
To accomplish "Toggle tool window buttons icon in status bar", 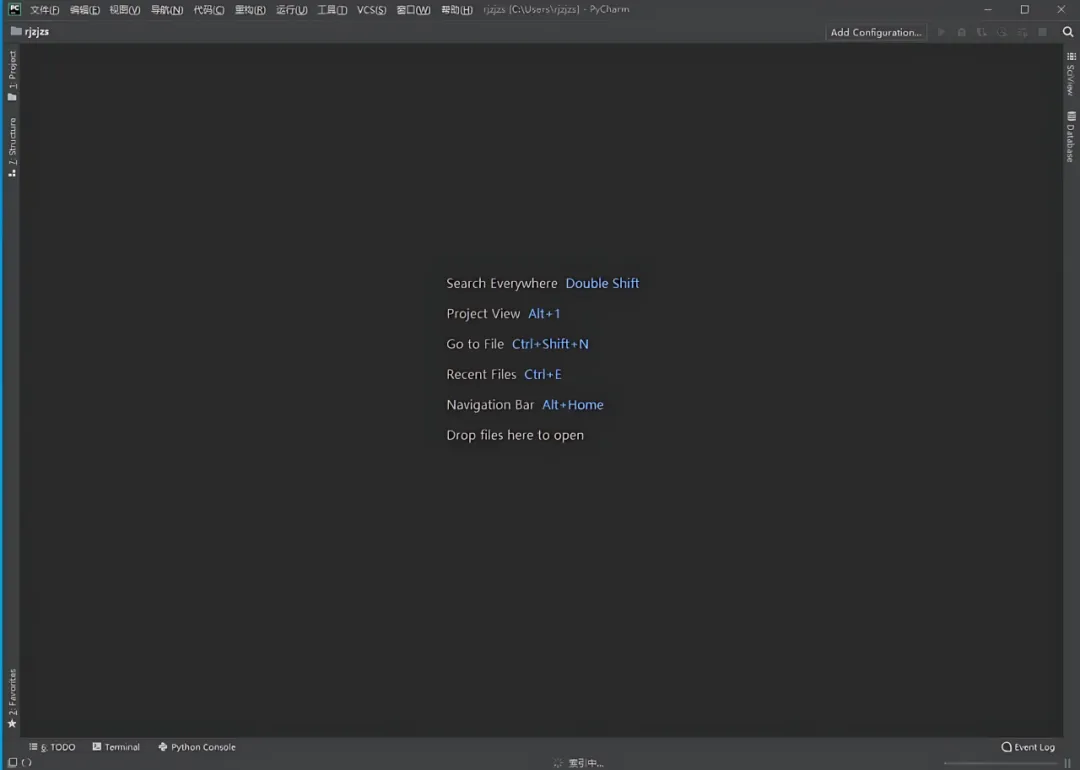I will click(x=12, y=762).
